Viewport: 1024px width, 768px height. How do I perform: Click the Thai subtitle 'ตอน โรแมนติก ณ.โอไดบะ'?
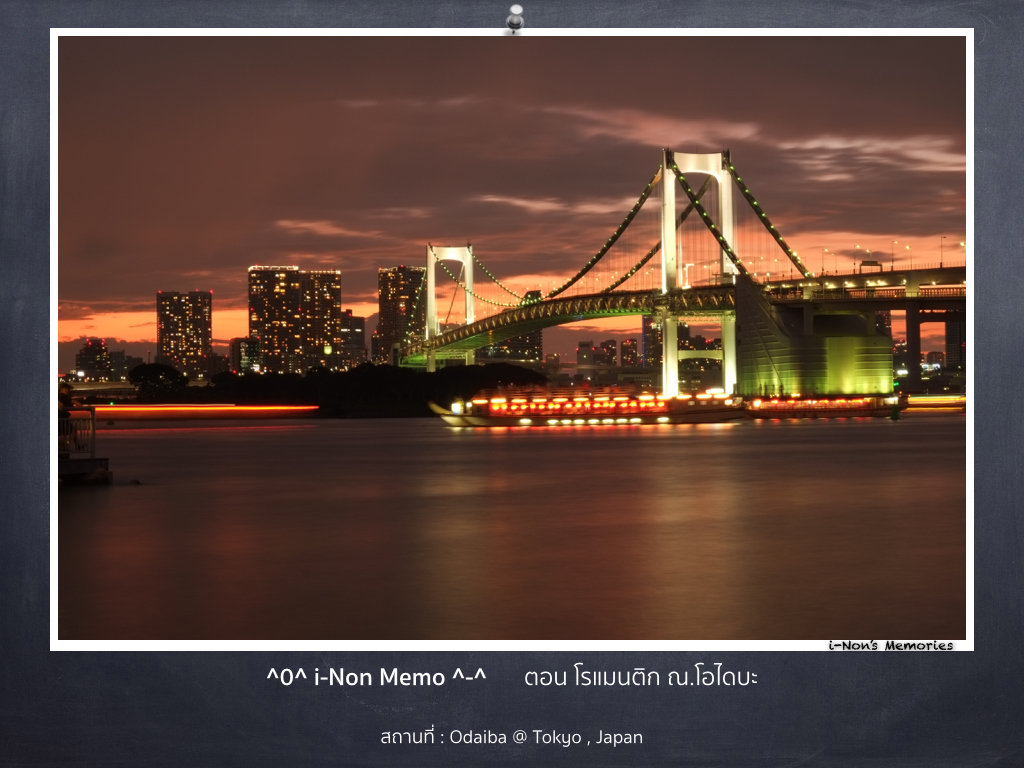(x=641, y=677)
